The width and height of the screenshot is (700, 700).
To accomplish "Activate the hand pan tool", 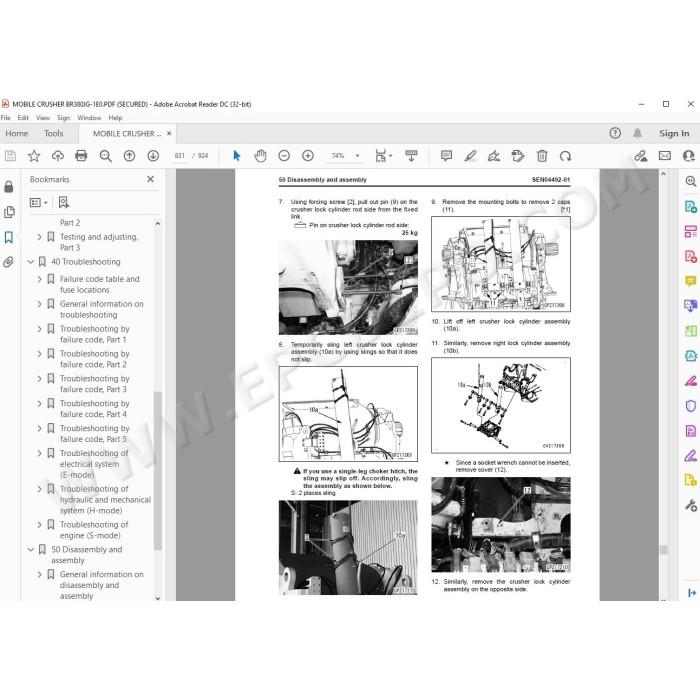I will click(260, 156).
